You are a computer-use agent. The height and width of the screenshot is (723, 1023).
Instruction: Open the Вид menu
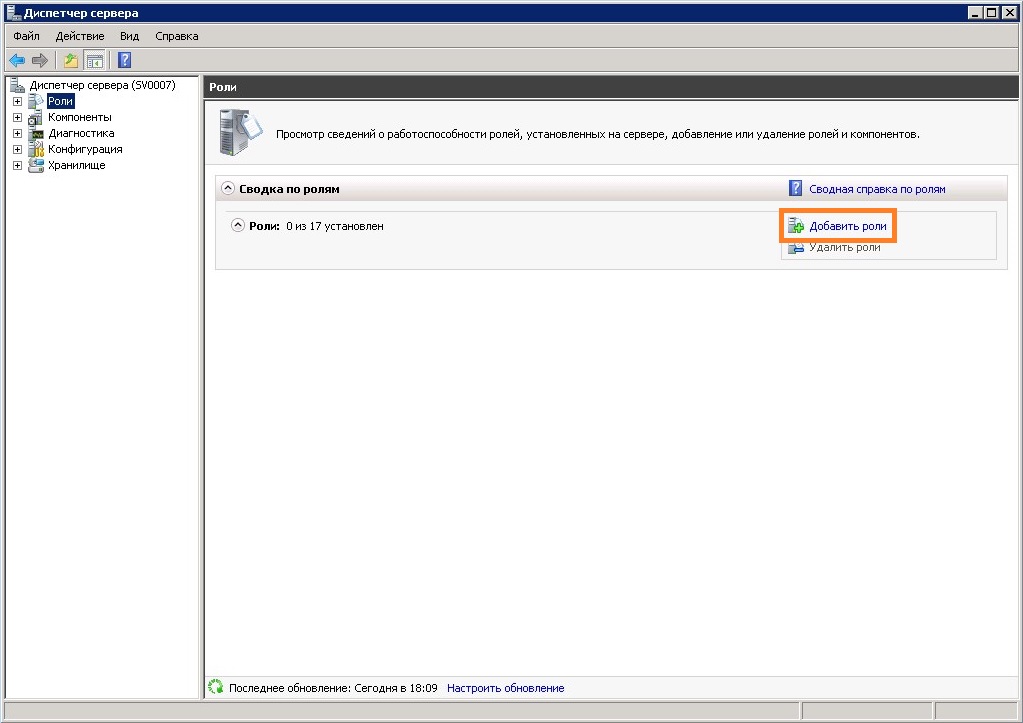(129, 36)
